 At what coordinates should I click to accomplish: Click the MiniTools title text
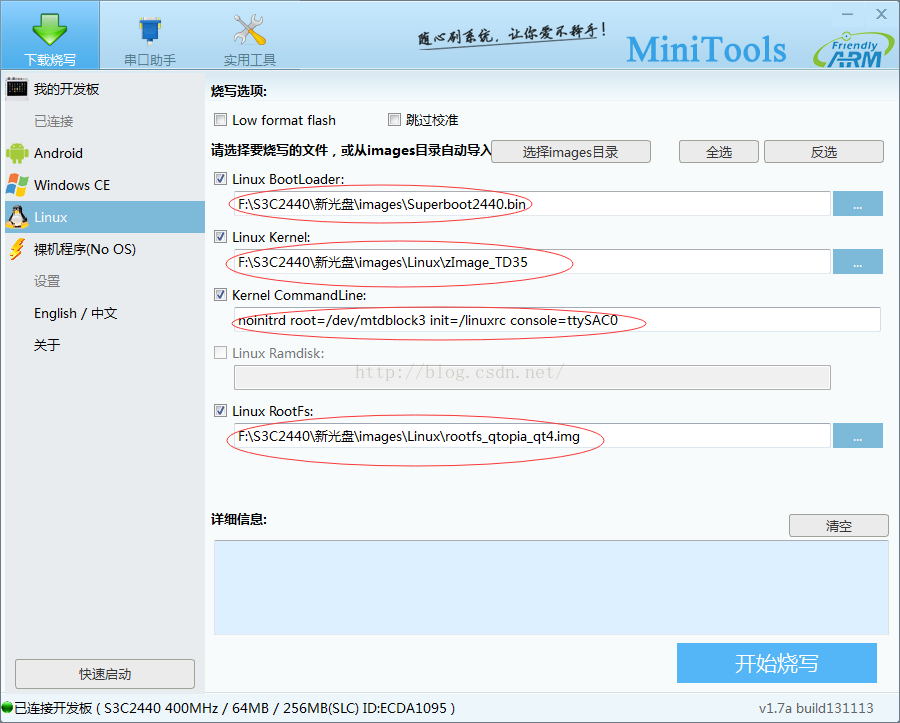coord(706,49)
